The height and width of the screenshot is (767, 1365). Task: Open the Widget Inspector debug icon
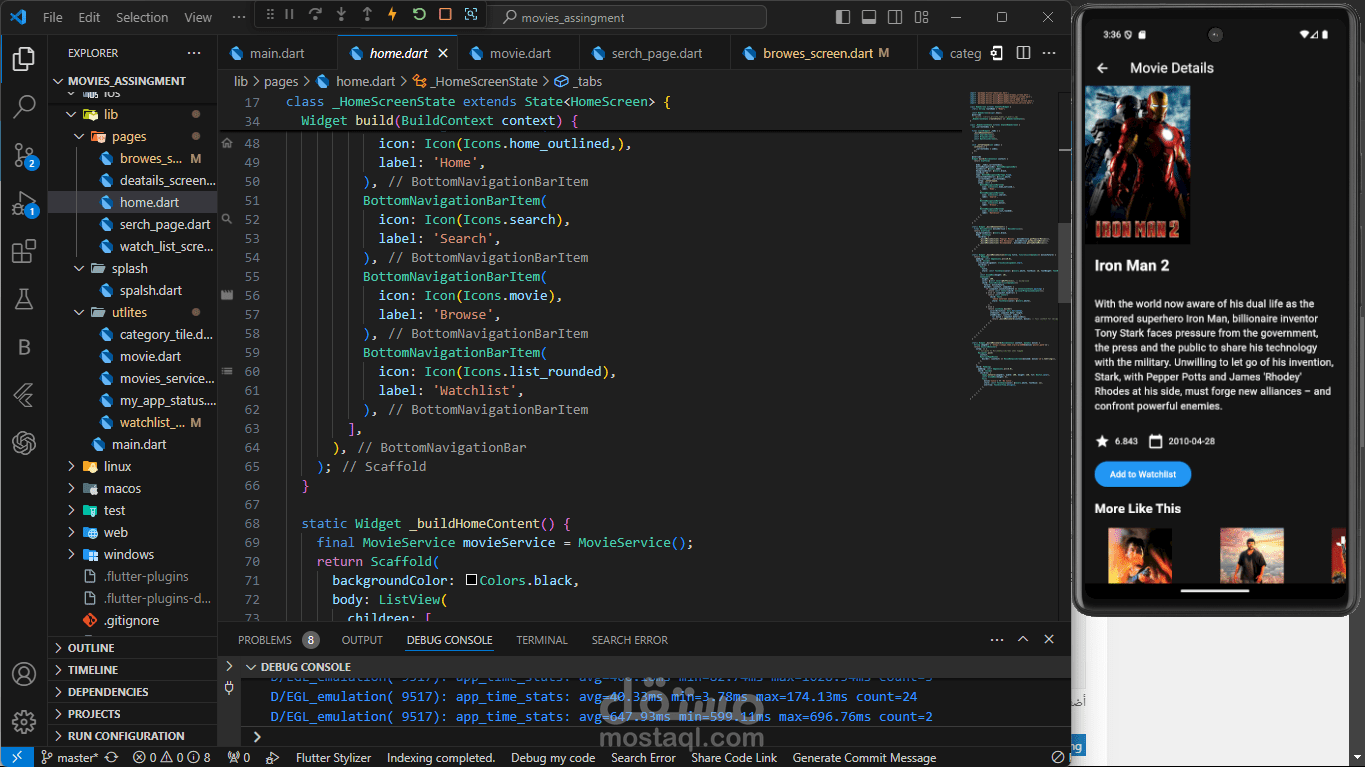(x=471, y=14)
